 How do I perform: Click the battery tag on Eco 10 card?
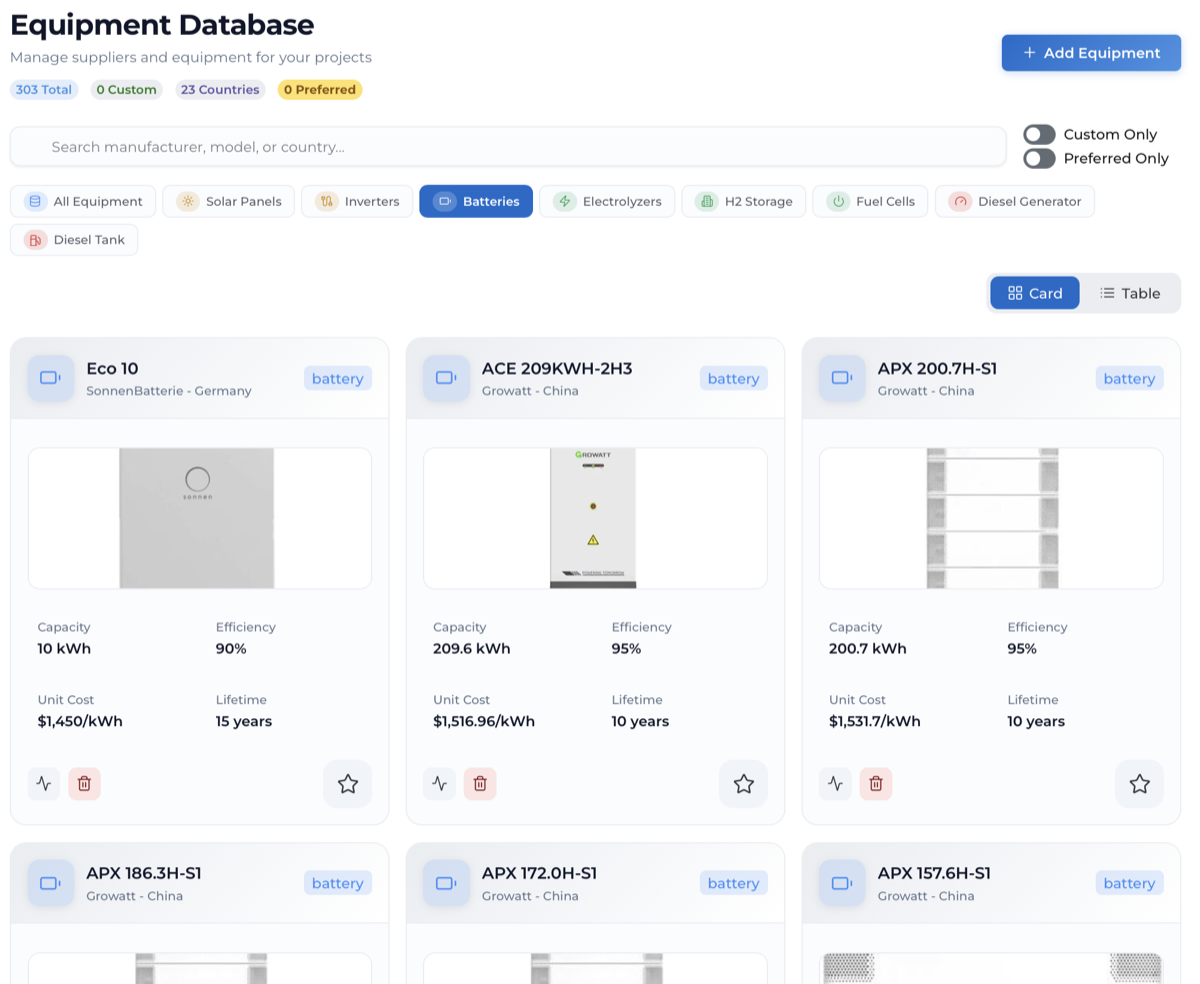[x=338, y=378]
